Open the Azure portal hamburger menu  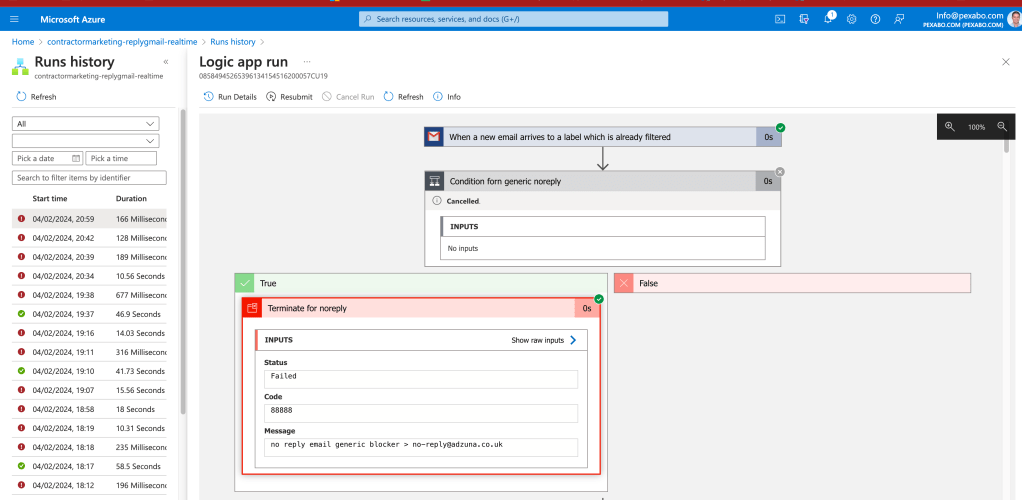pos(14,19)
